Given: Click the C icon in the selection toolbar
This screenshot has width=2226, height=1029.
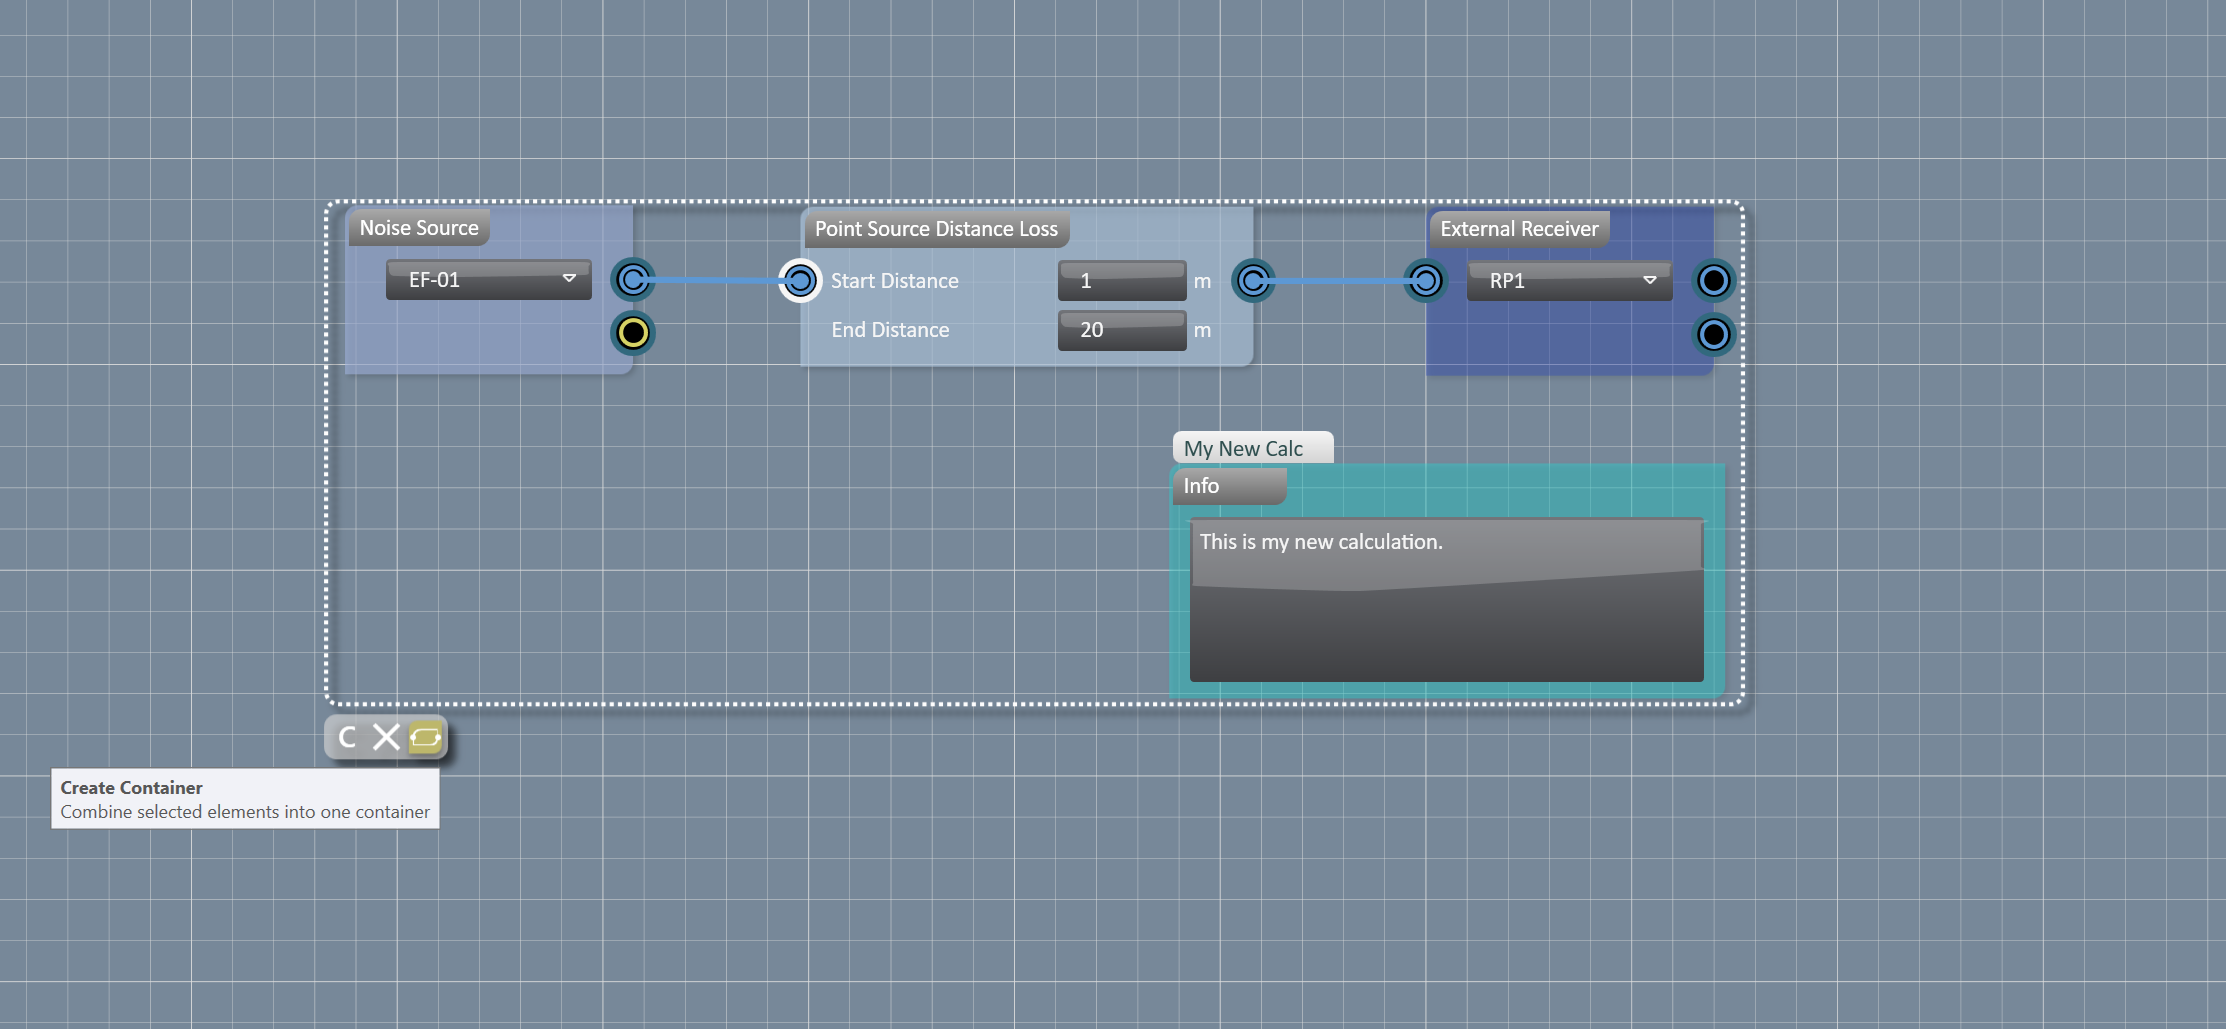Looking at the screenshot, I should (347, 737).
